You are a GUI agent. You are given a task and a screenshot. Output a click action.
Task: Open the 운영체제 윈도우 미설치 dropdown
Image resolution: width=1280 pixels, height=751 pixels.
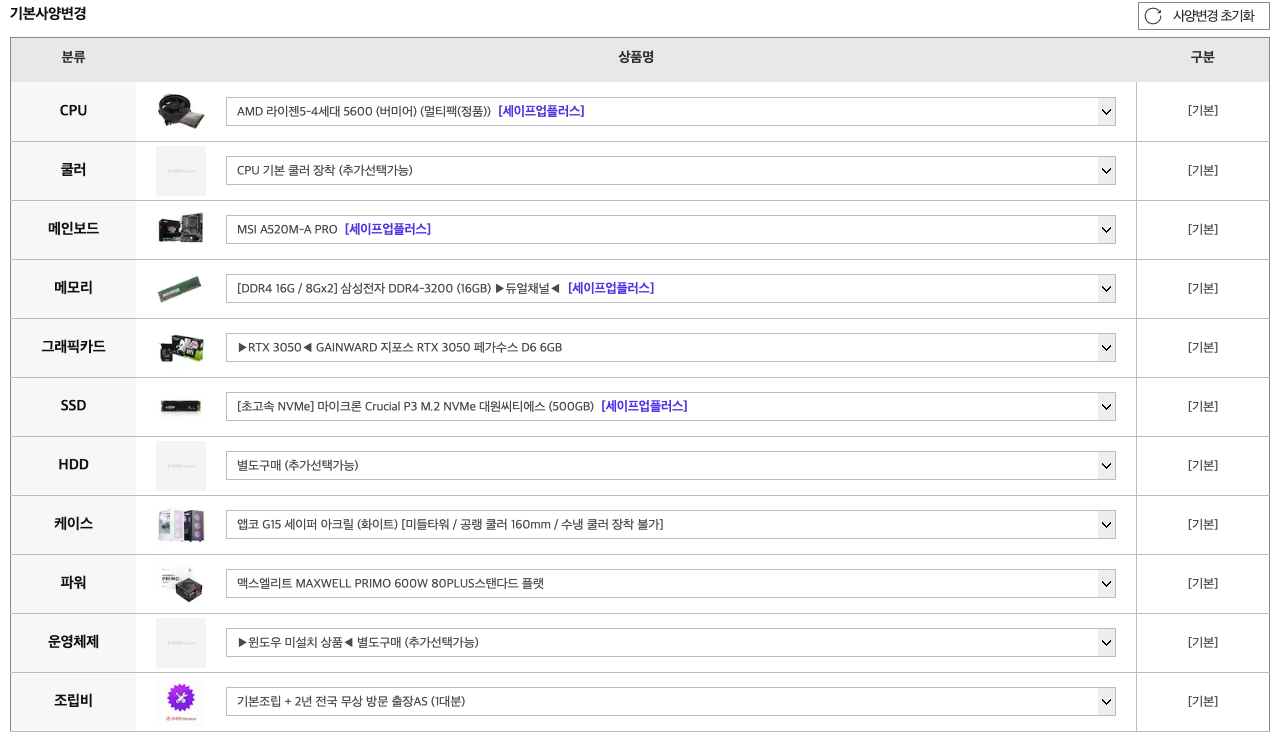[671, 642]
